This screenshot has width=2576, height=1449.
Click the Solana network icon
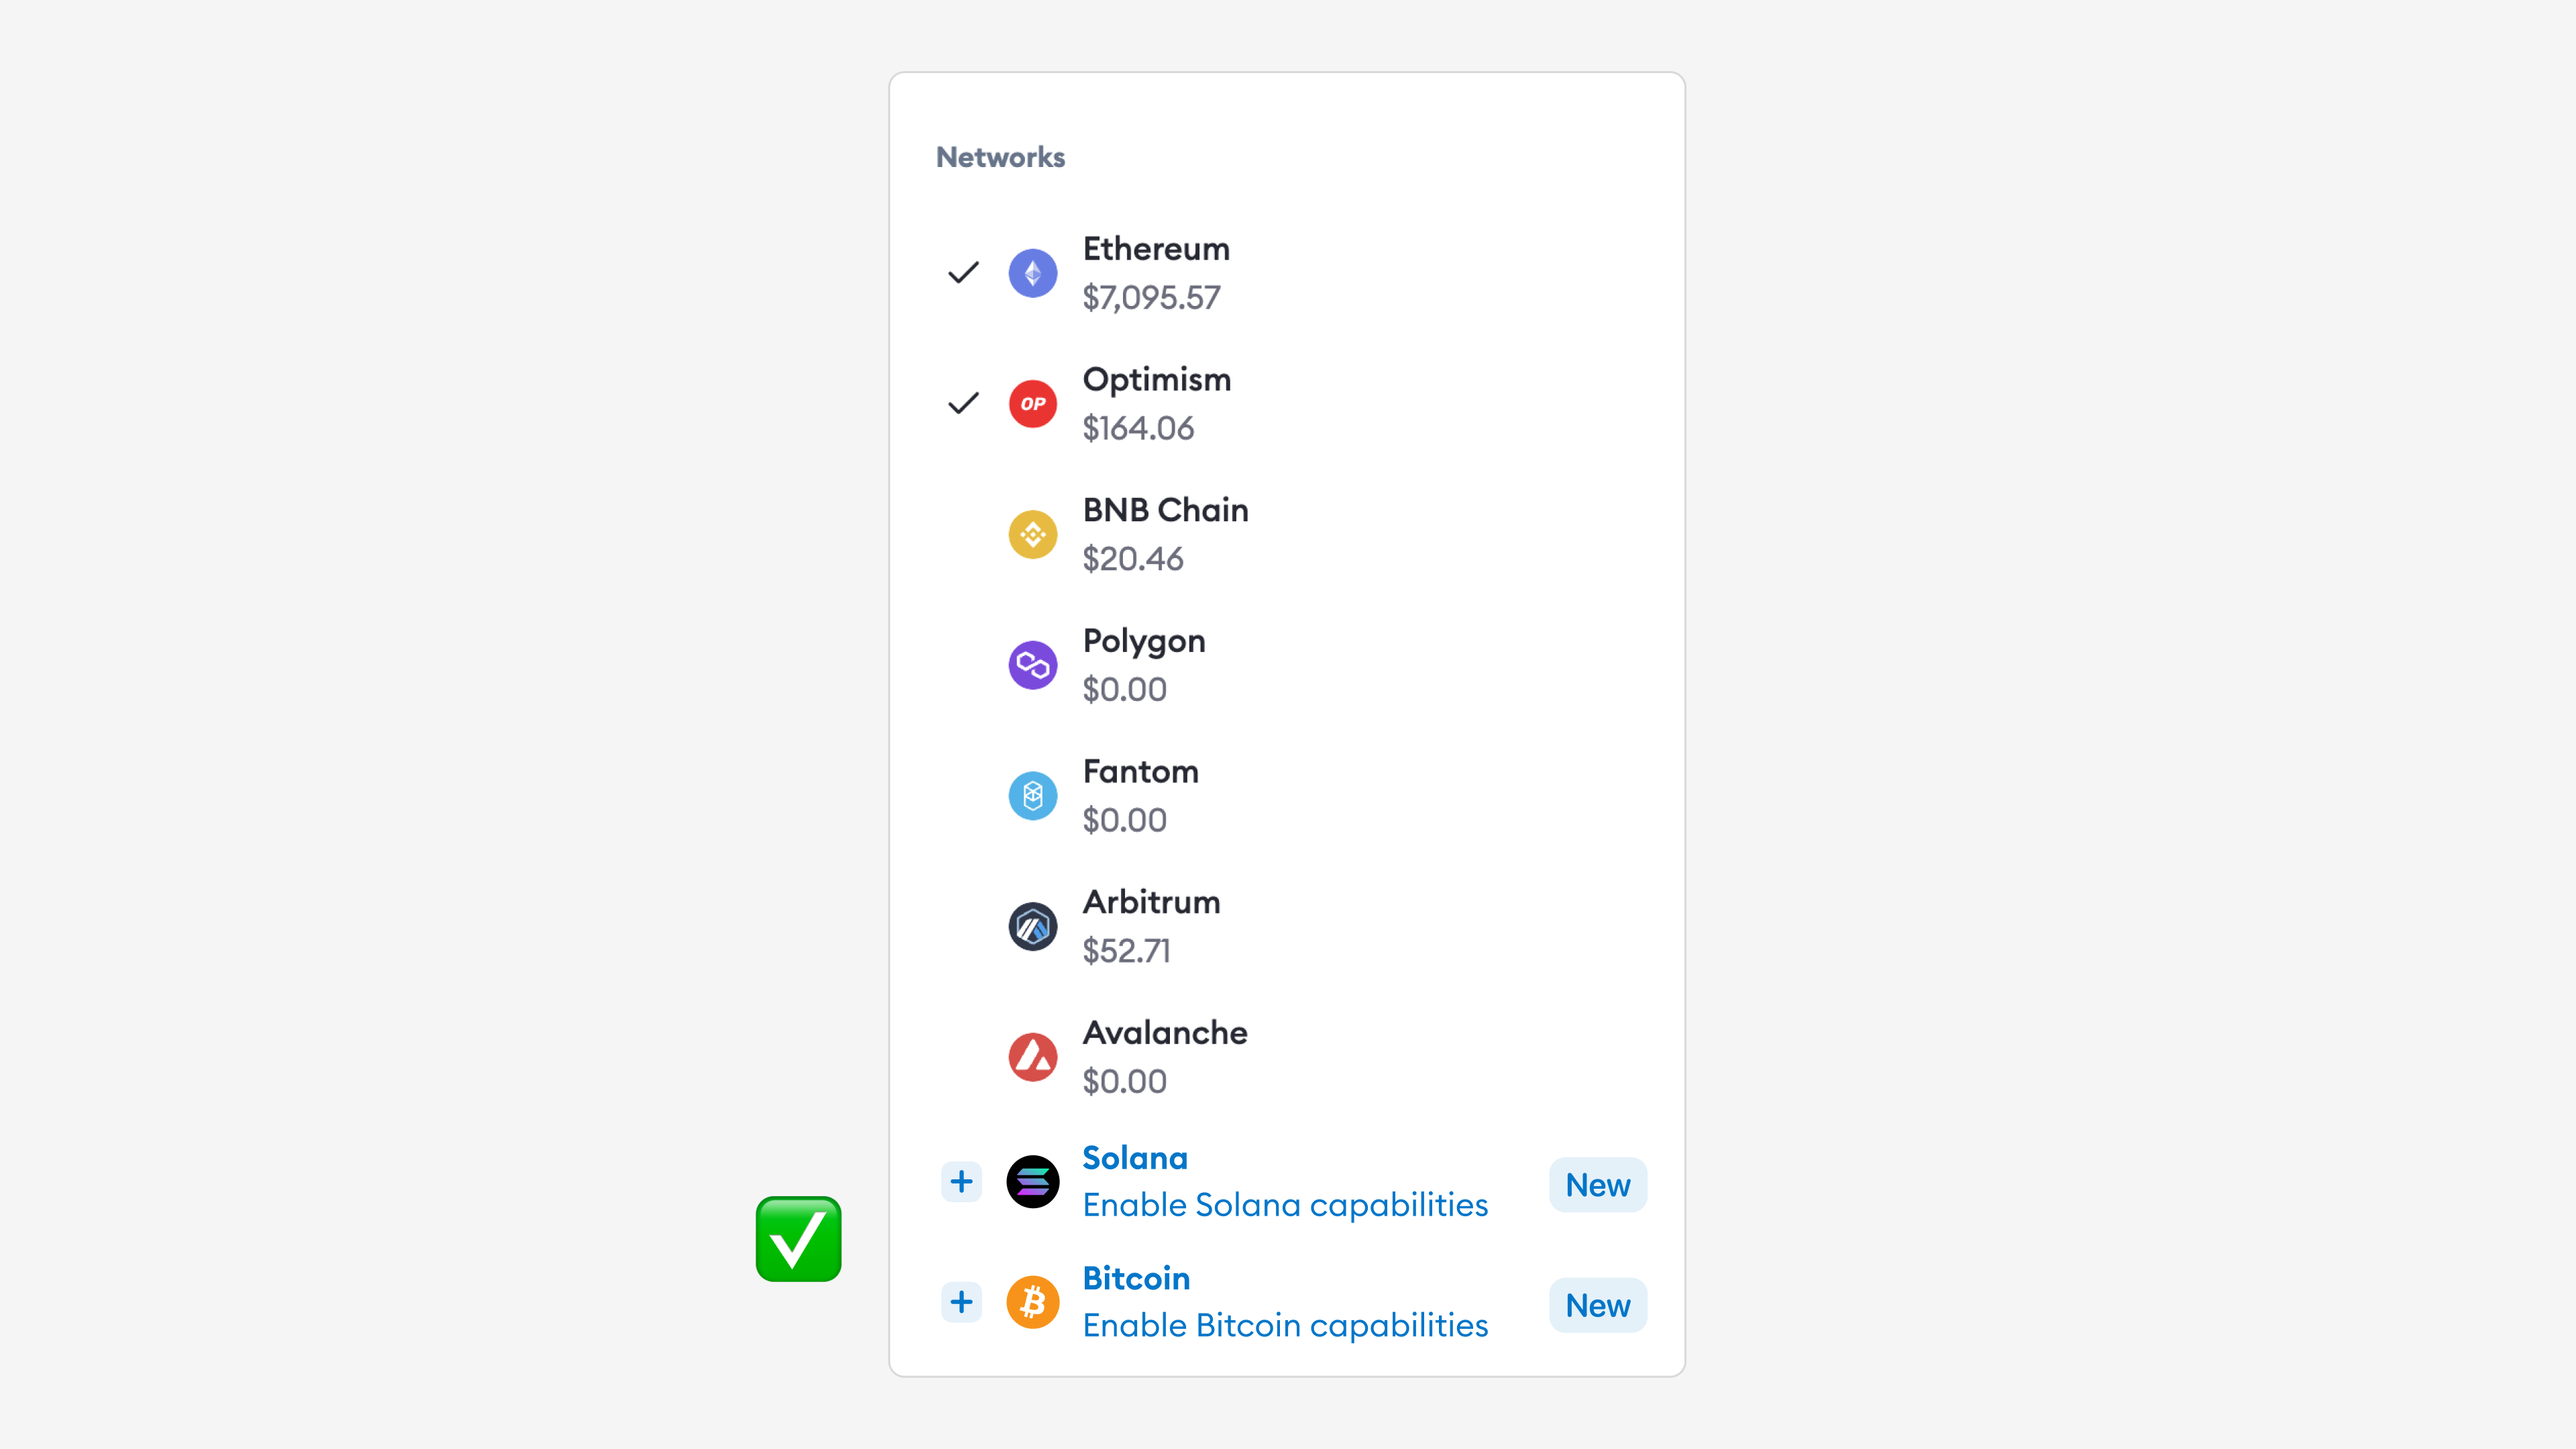click(1032, 1182)
